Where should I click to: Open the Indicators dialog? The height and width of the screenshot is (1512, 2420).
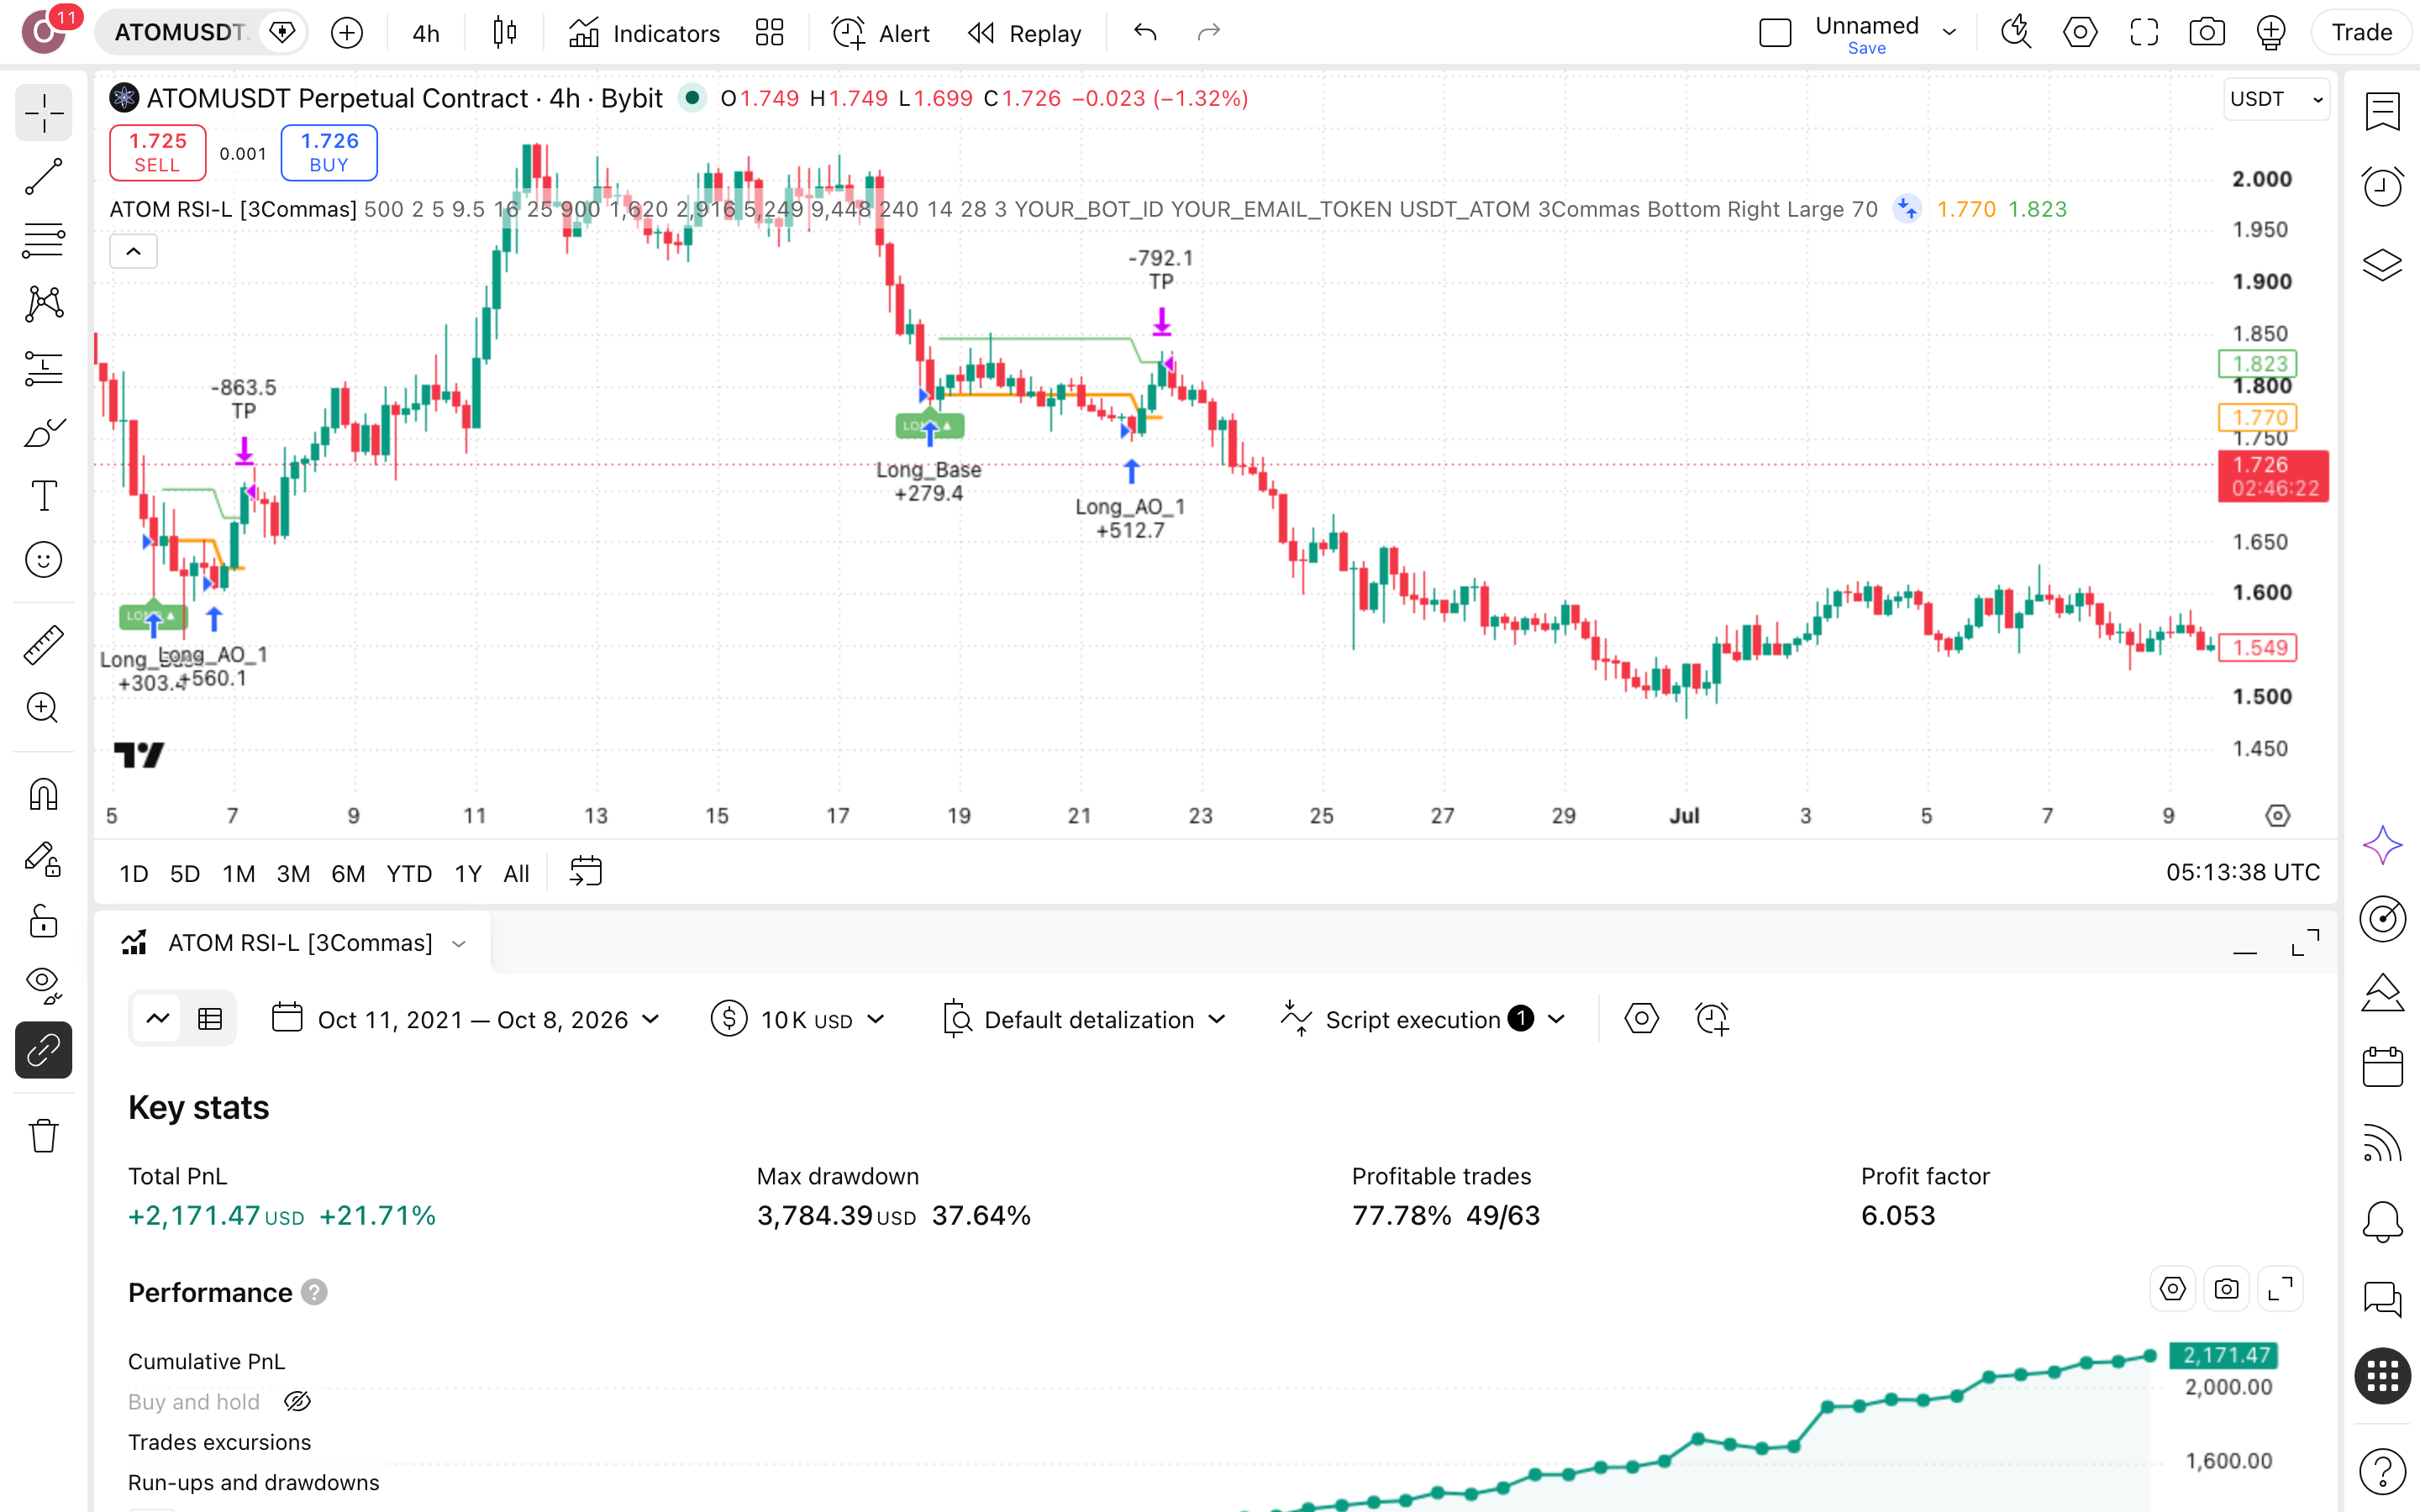point(644,33)
